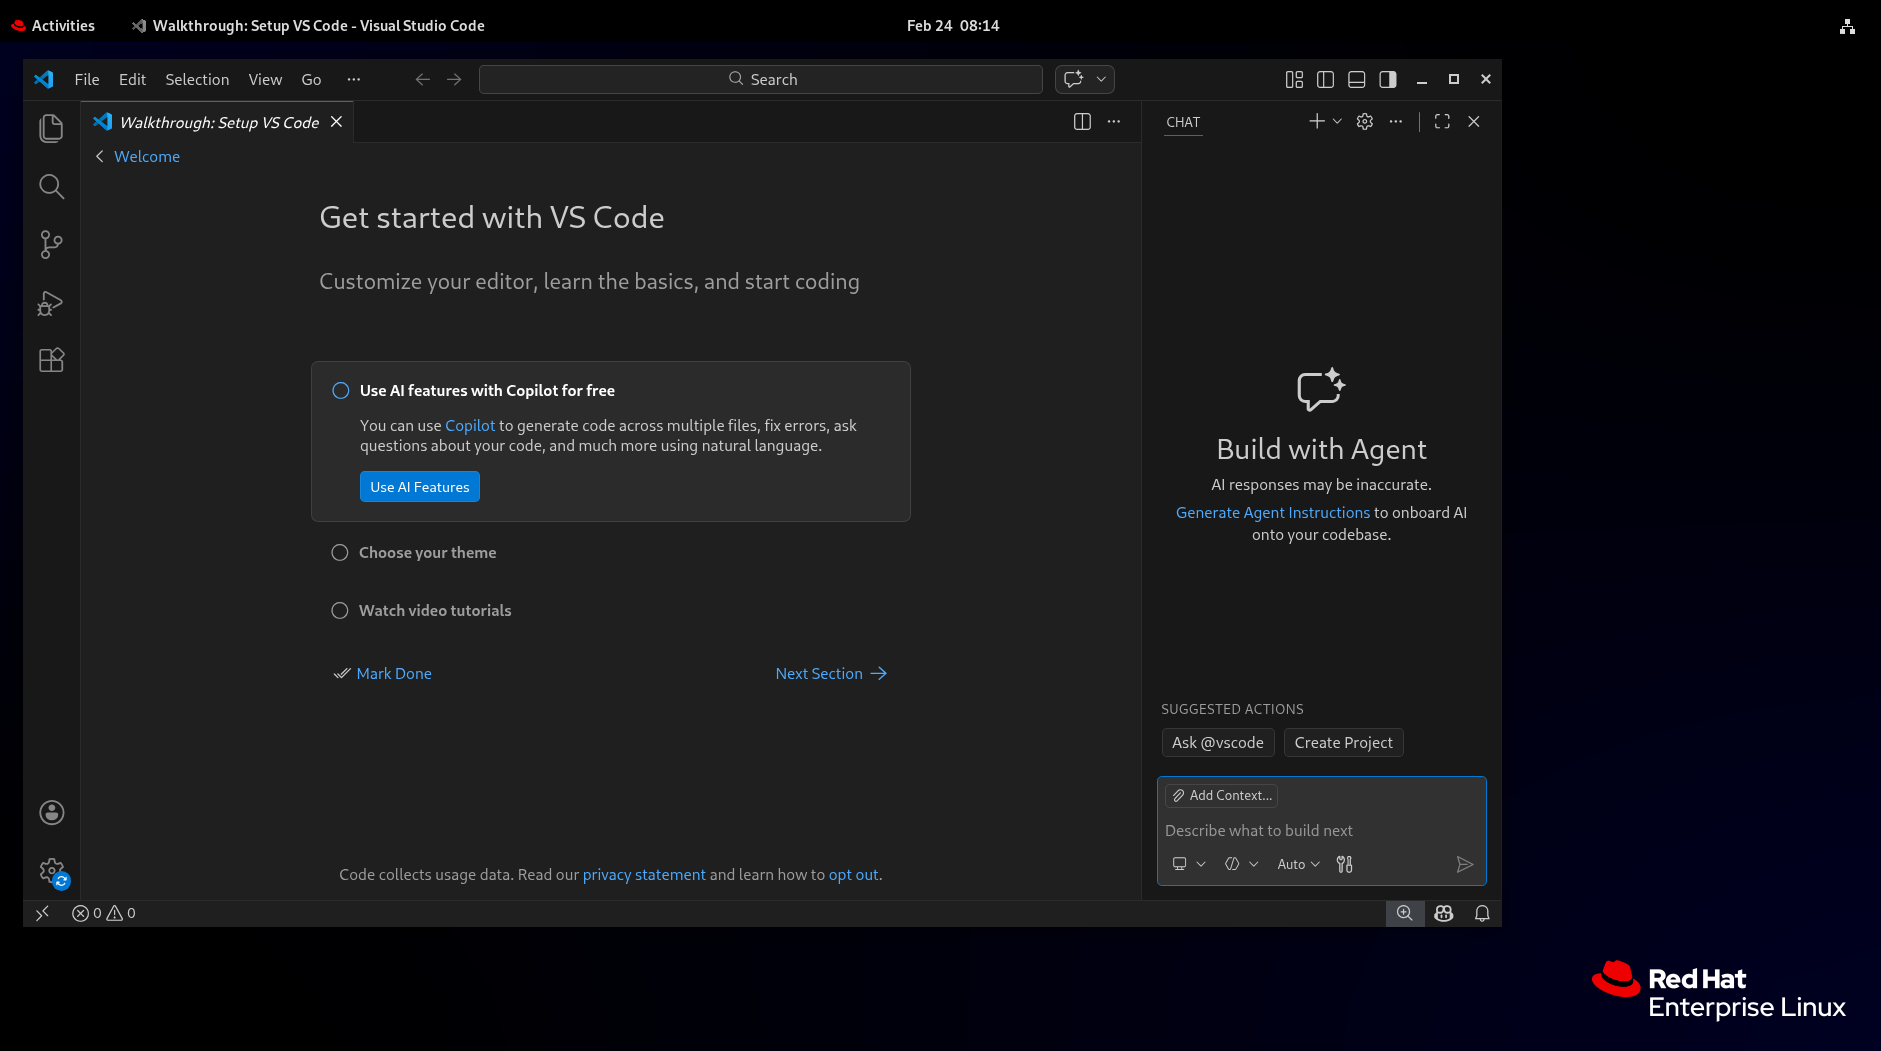This screenshot has height=1051, width=1881.
Task: Open the Copilot icon in the status bar
Action: [x=1443, y=913]
